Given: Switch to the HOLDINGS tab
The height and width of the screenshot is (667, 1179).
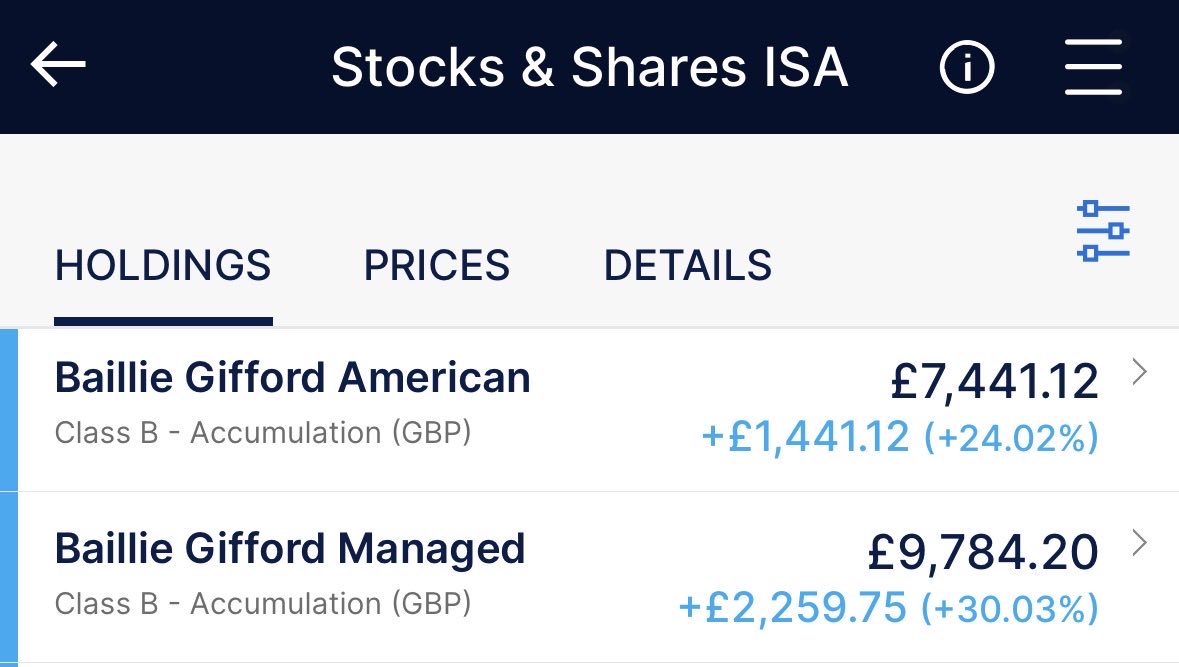Looking at the screenshot, I should pos(163,265).
